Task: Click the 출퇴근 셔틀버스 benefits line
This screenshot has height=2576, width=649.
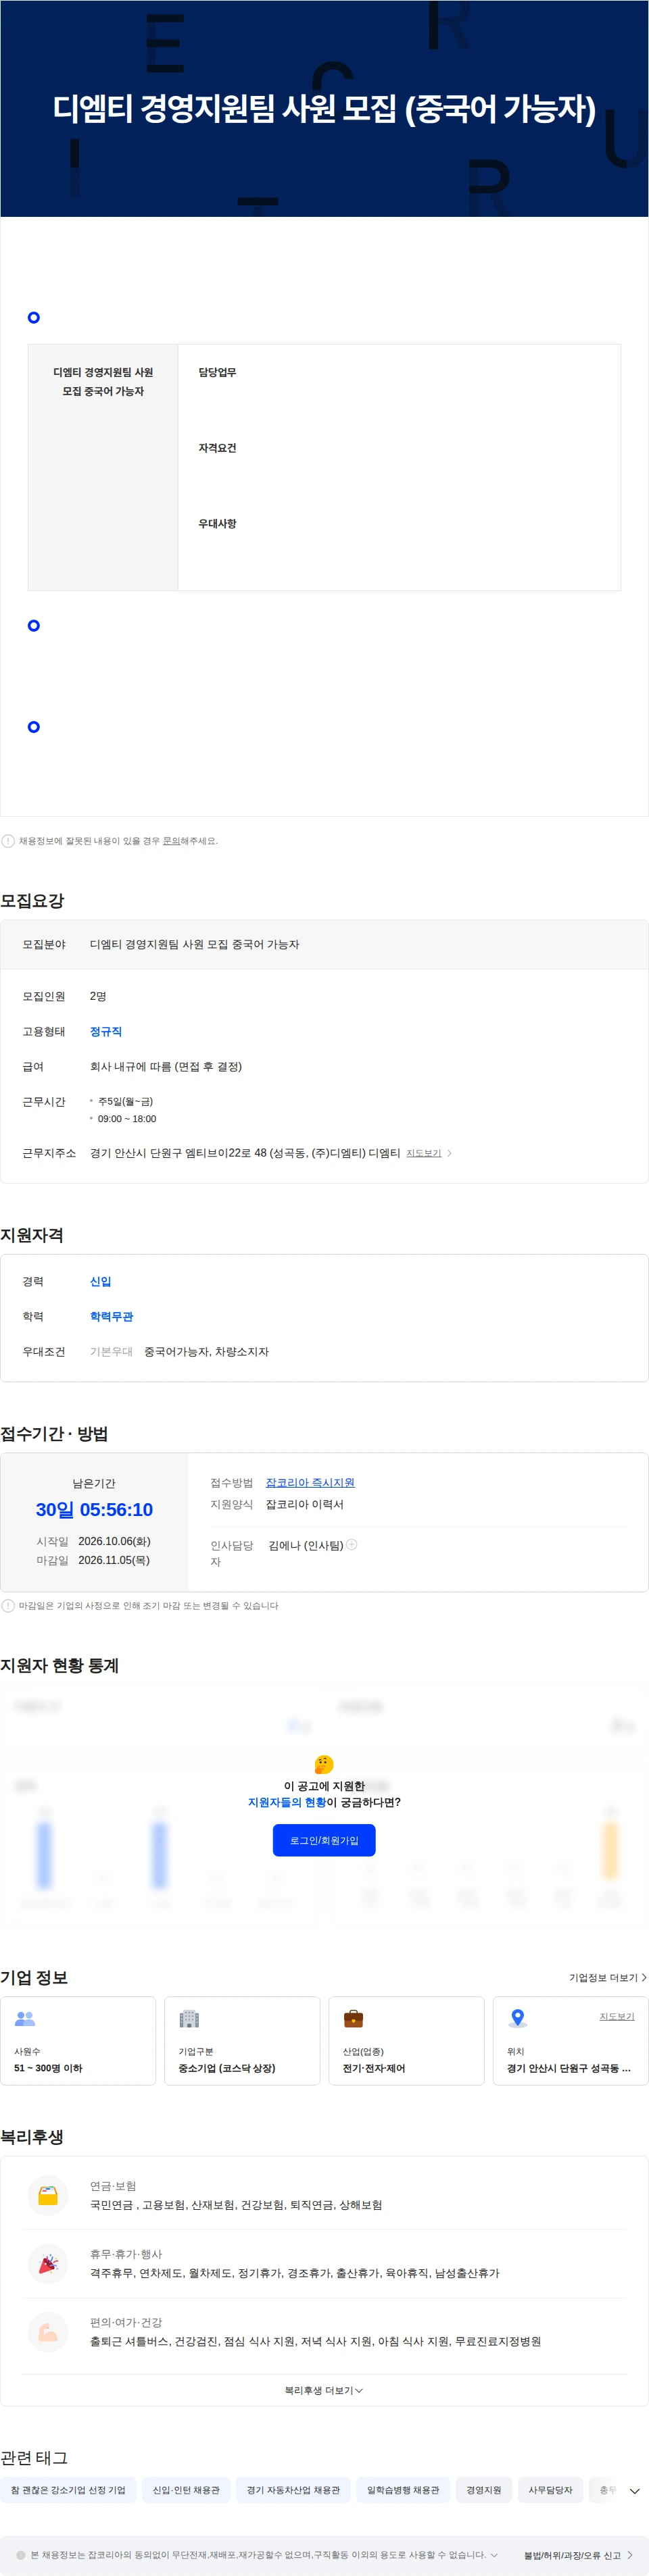Action: (315, 2341)
